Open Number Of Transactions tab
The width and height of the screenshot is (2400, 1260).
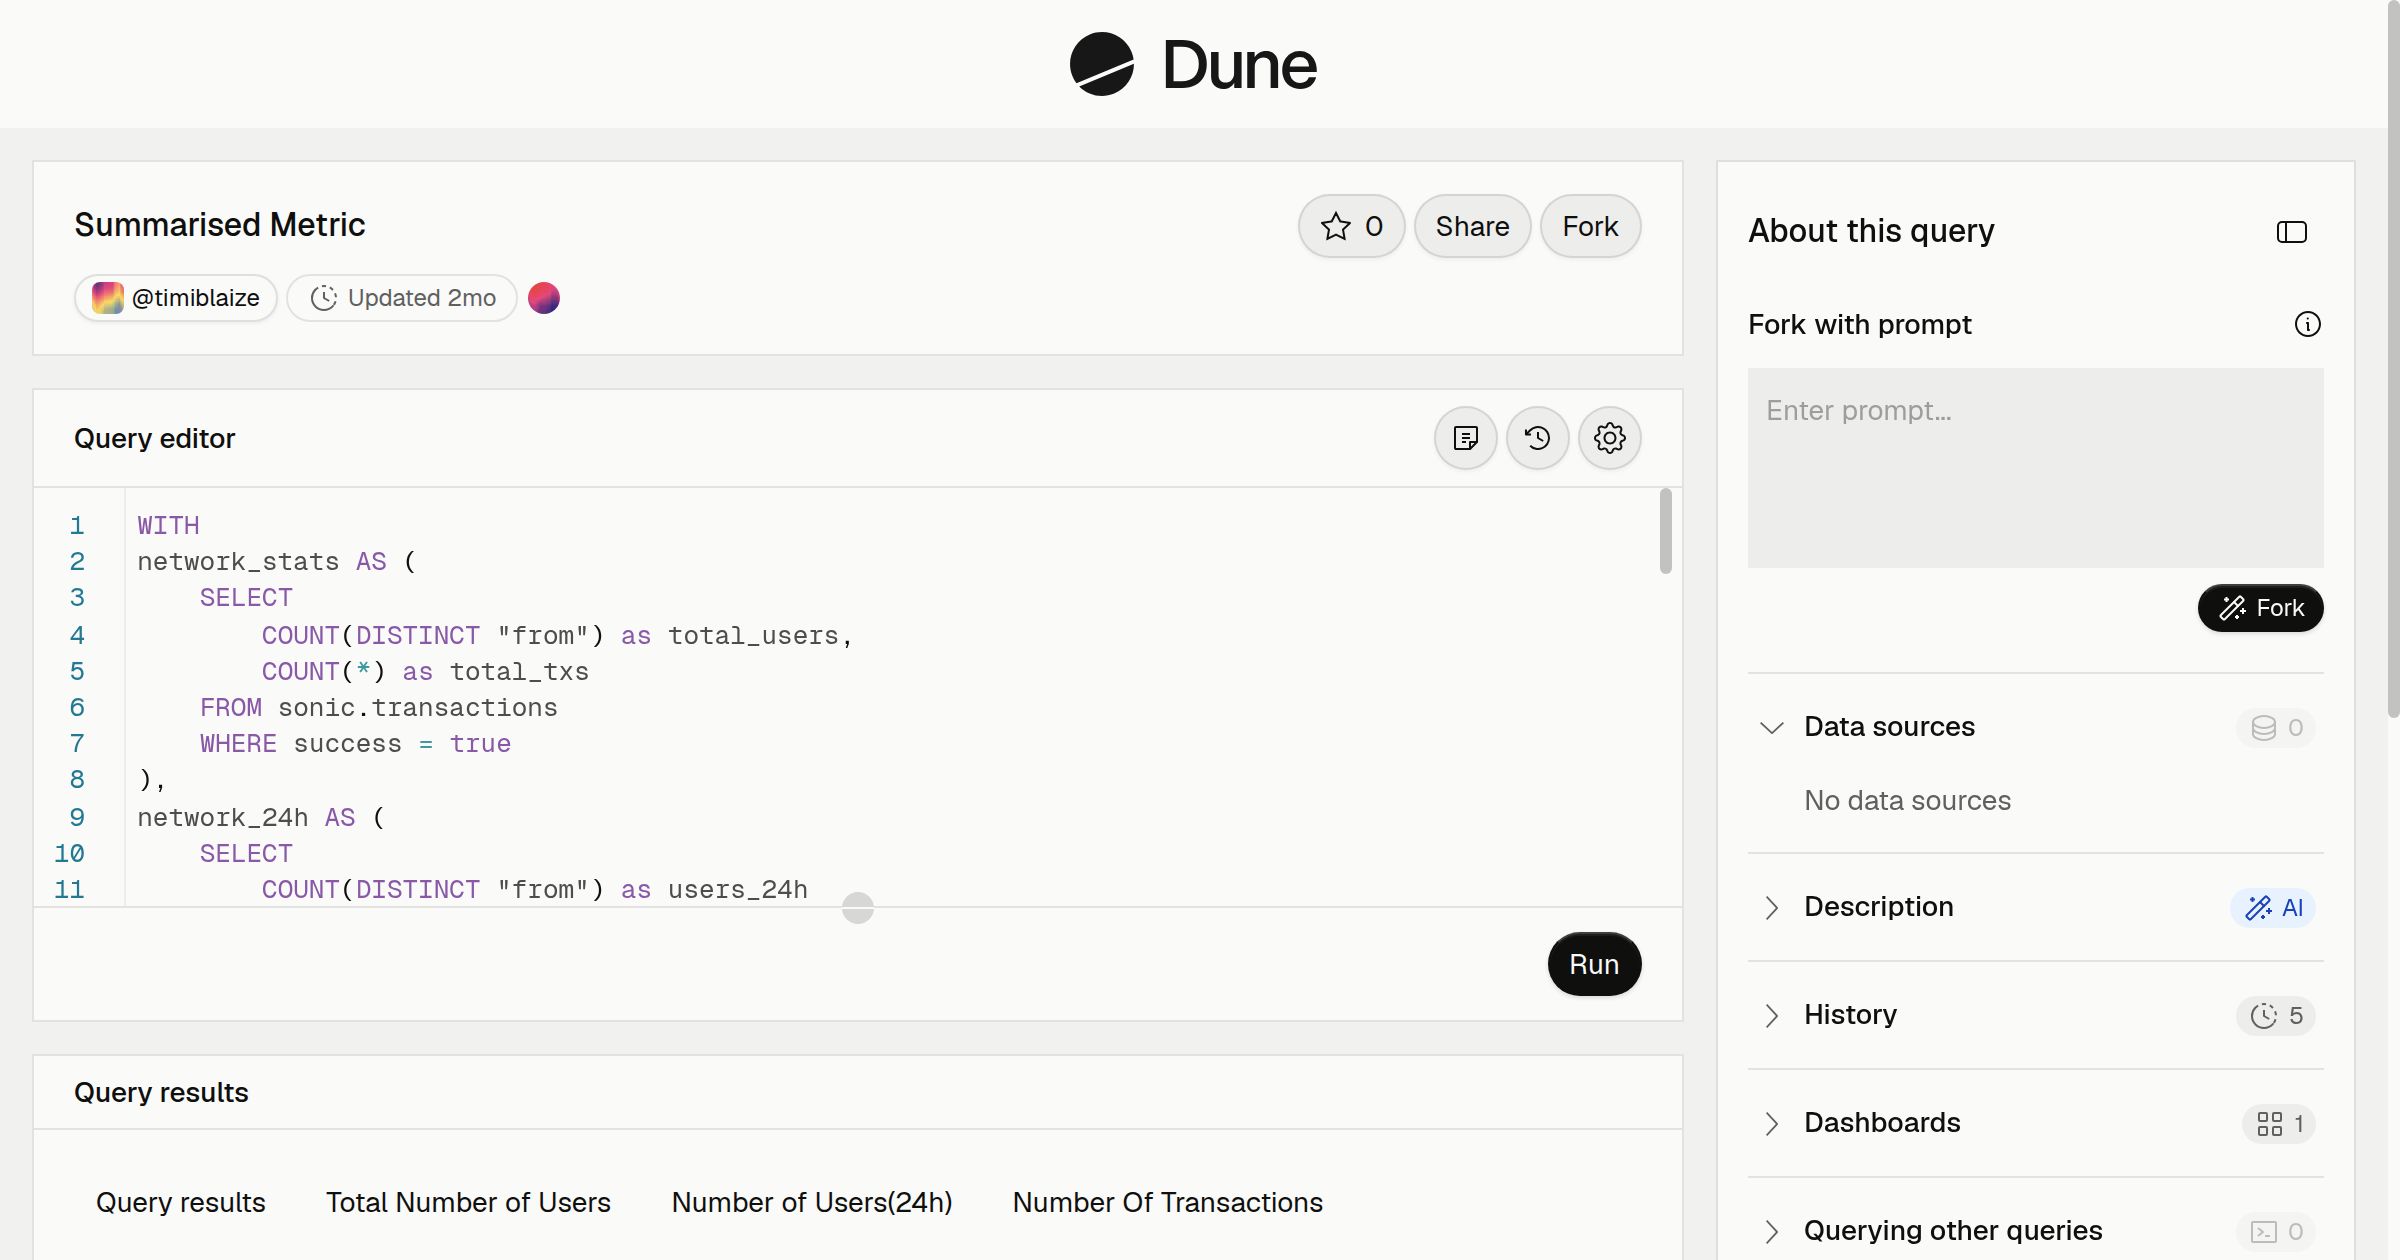point(1167,1202)
